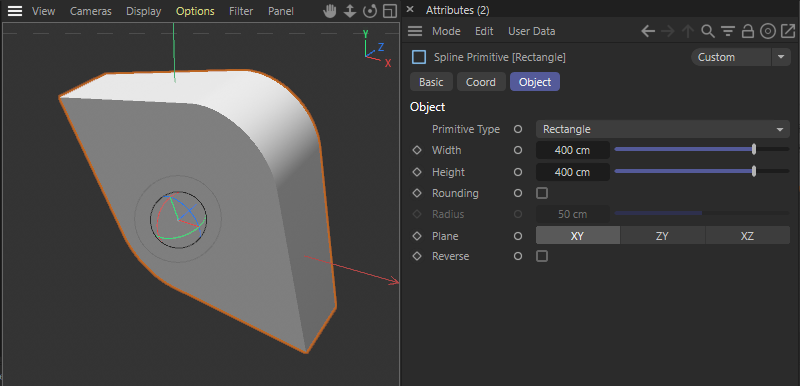The width and height of the screenshot is (800, 386).
Task: Set Plane to XY
Action: (578, 236)
